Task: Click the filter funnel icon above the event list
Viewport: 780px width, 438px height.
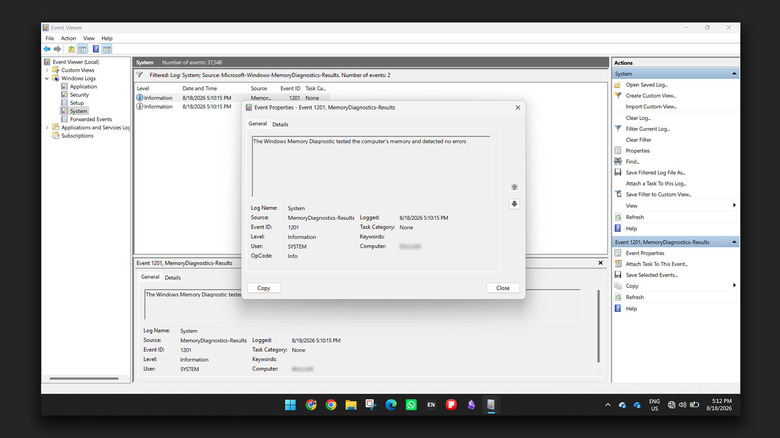Action: click(140, 75)
